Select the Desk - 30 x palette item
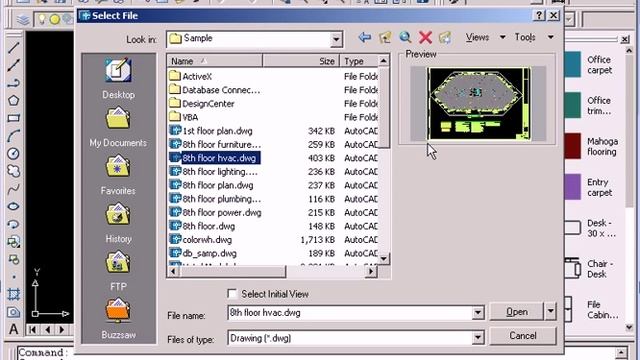640x360 pixels. 591,228
